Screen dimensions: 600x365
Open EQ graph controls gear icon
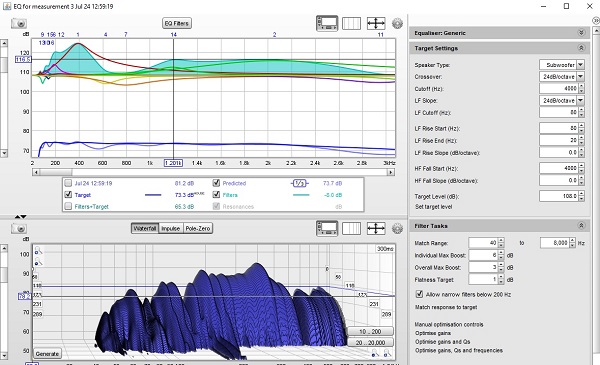tap(397, 23)
